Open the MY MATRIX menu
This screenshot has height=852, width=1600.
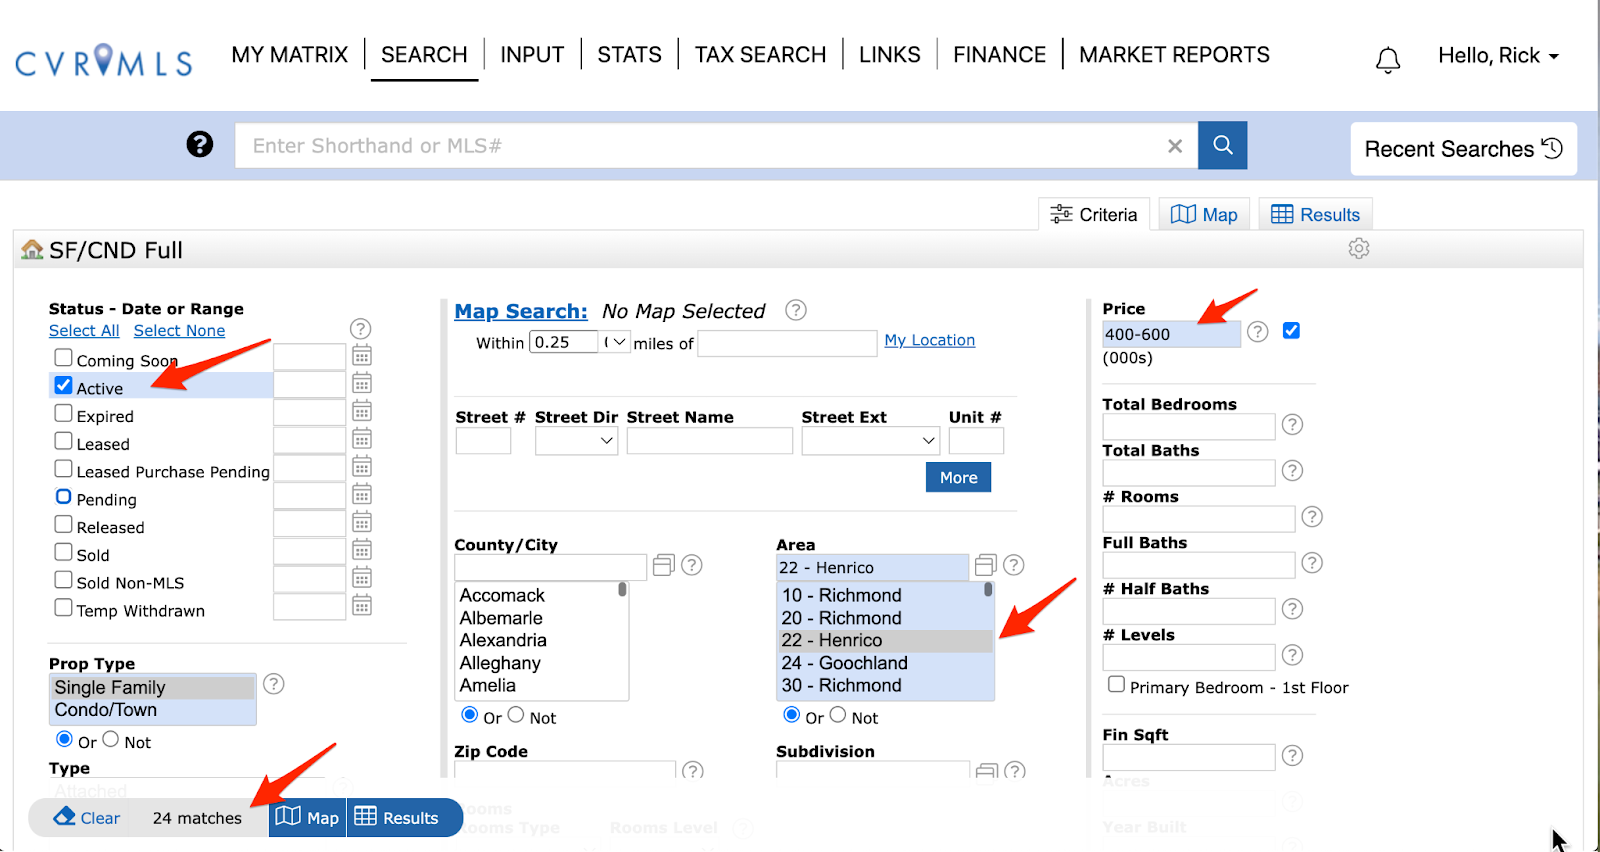(290, 55)
